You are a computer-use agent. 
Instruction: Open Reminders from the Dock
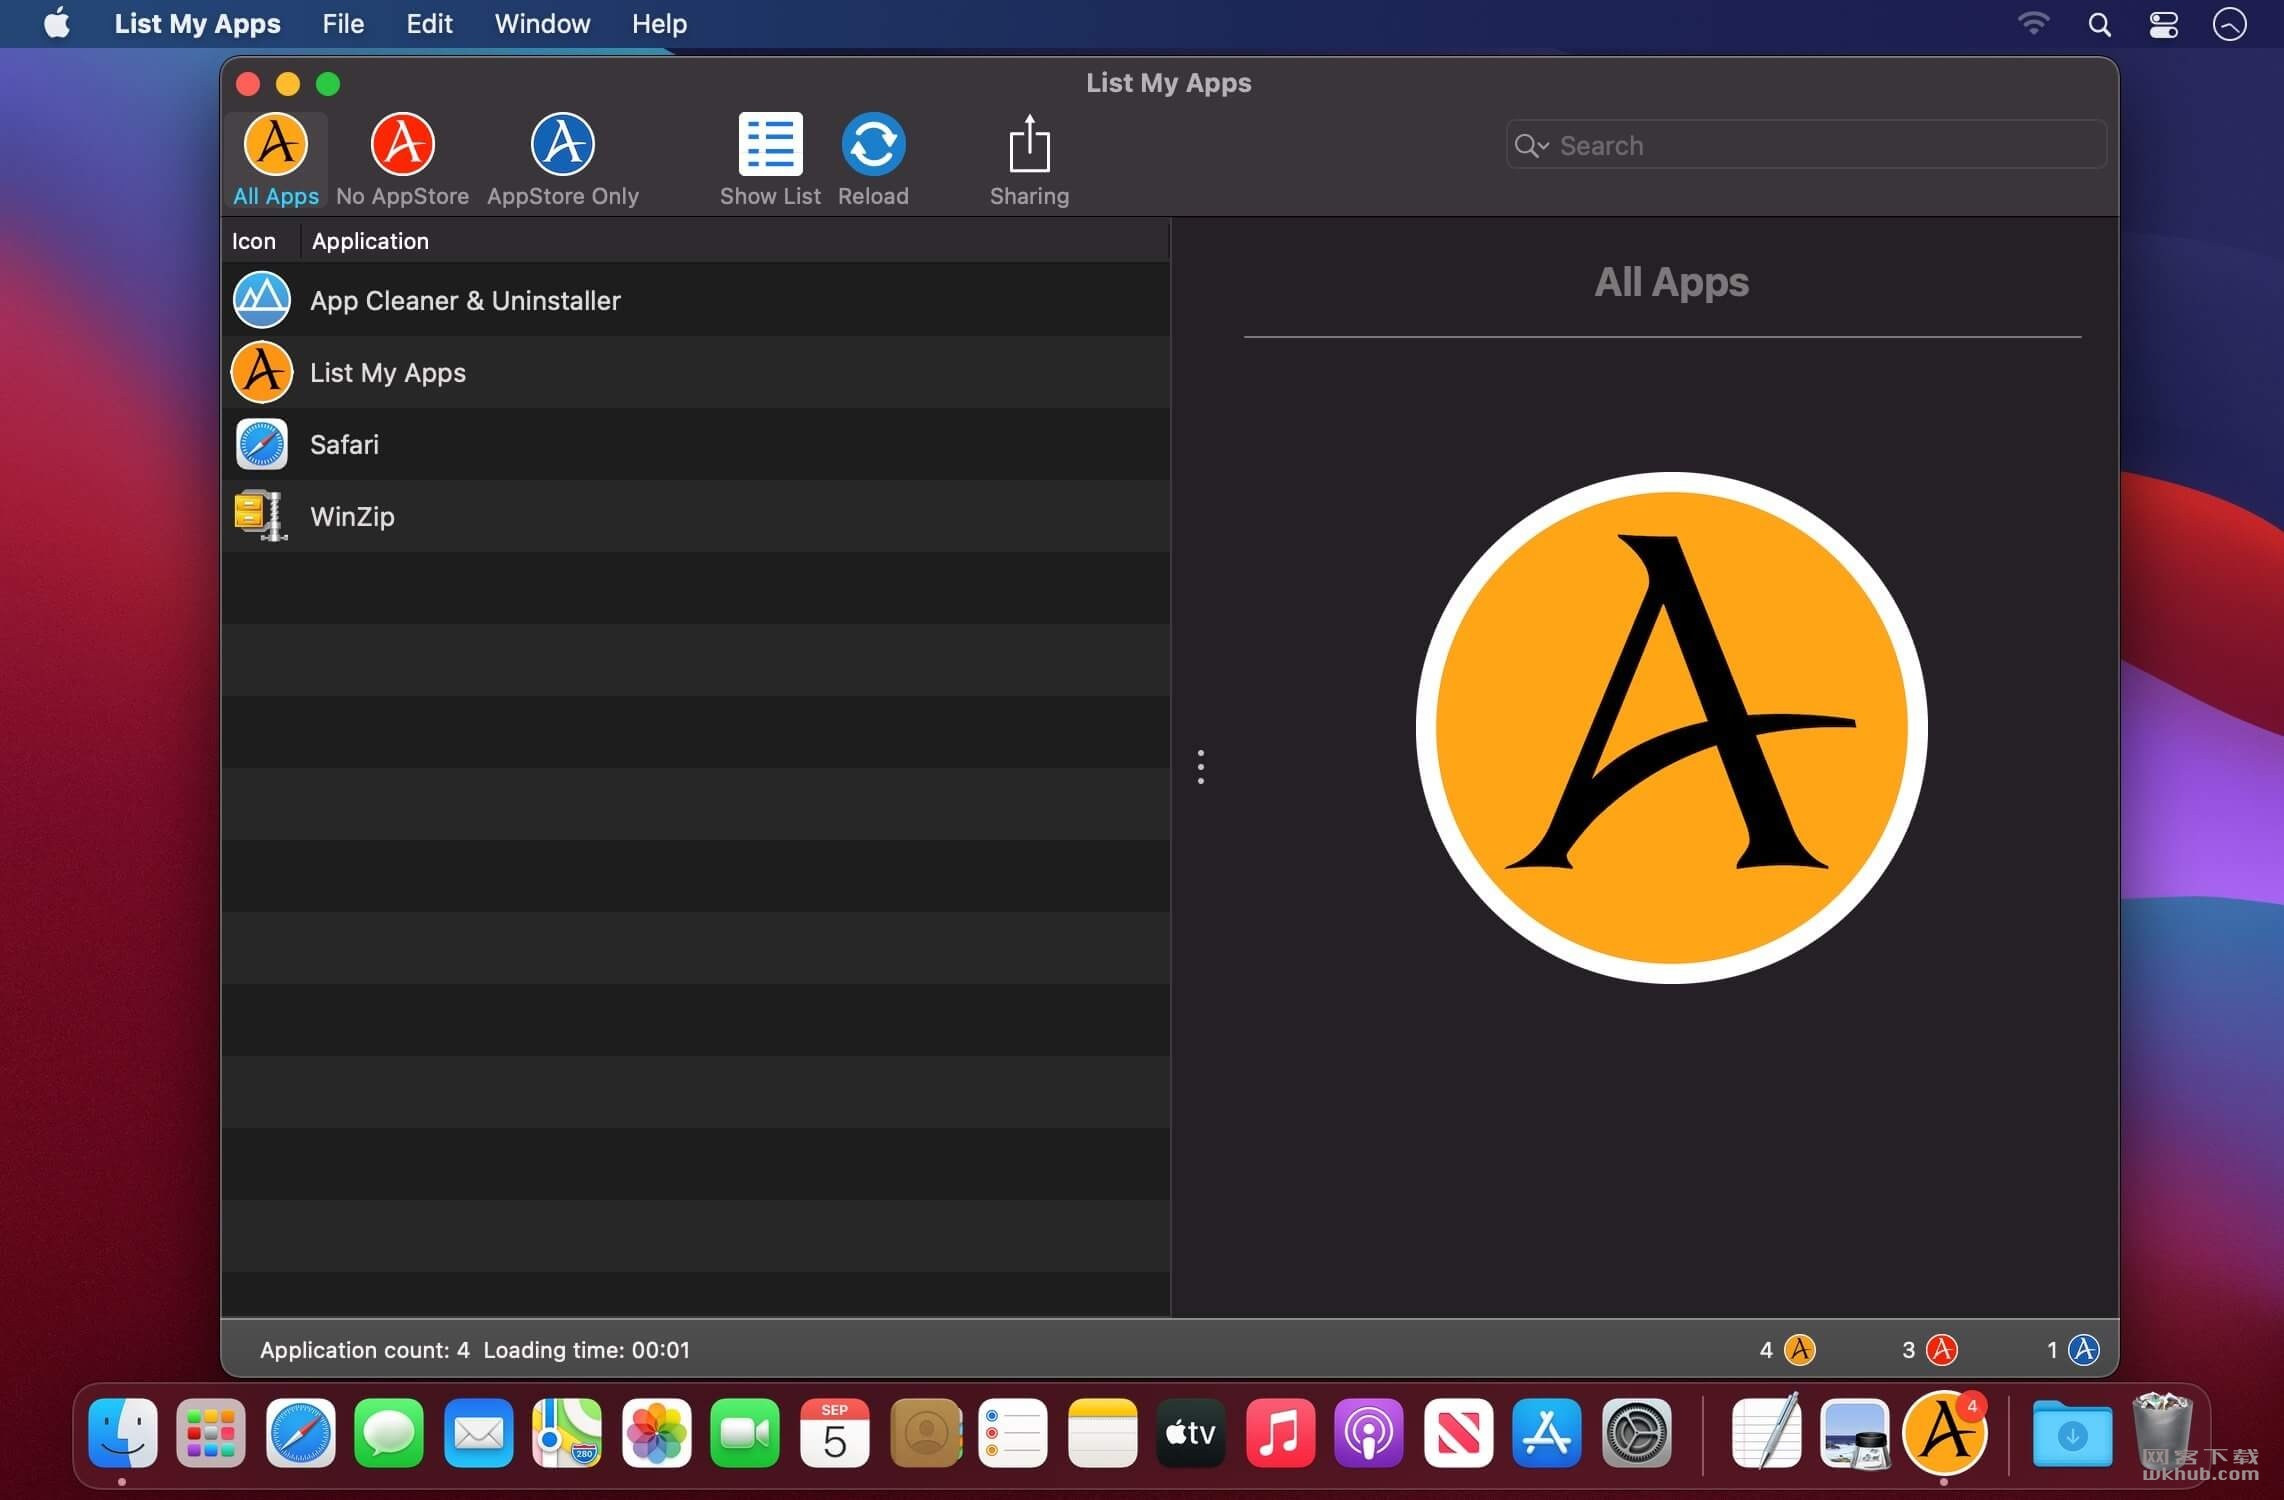[x=1012, y=1434]
